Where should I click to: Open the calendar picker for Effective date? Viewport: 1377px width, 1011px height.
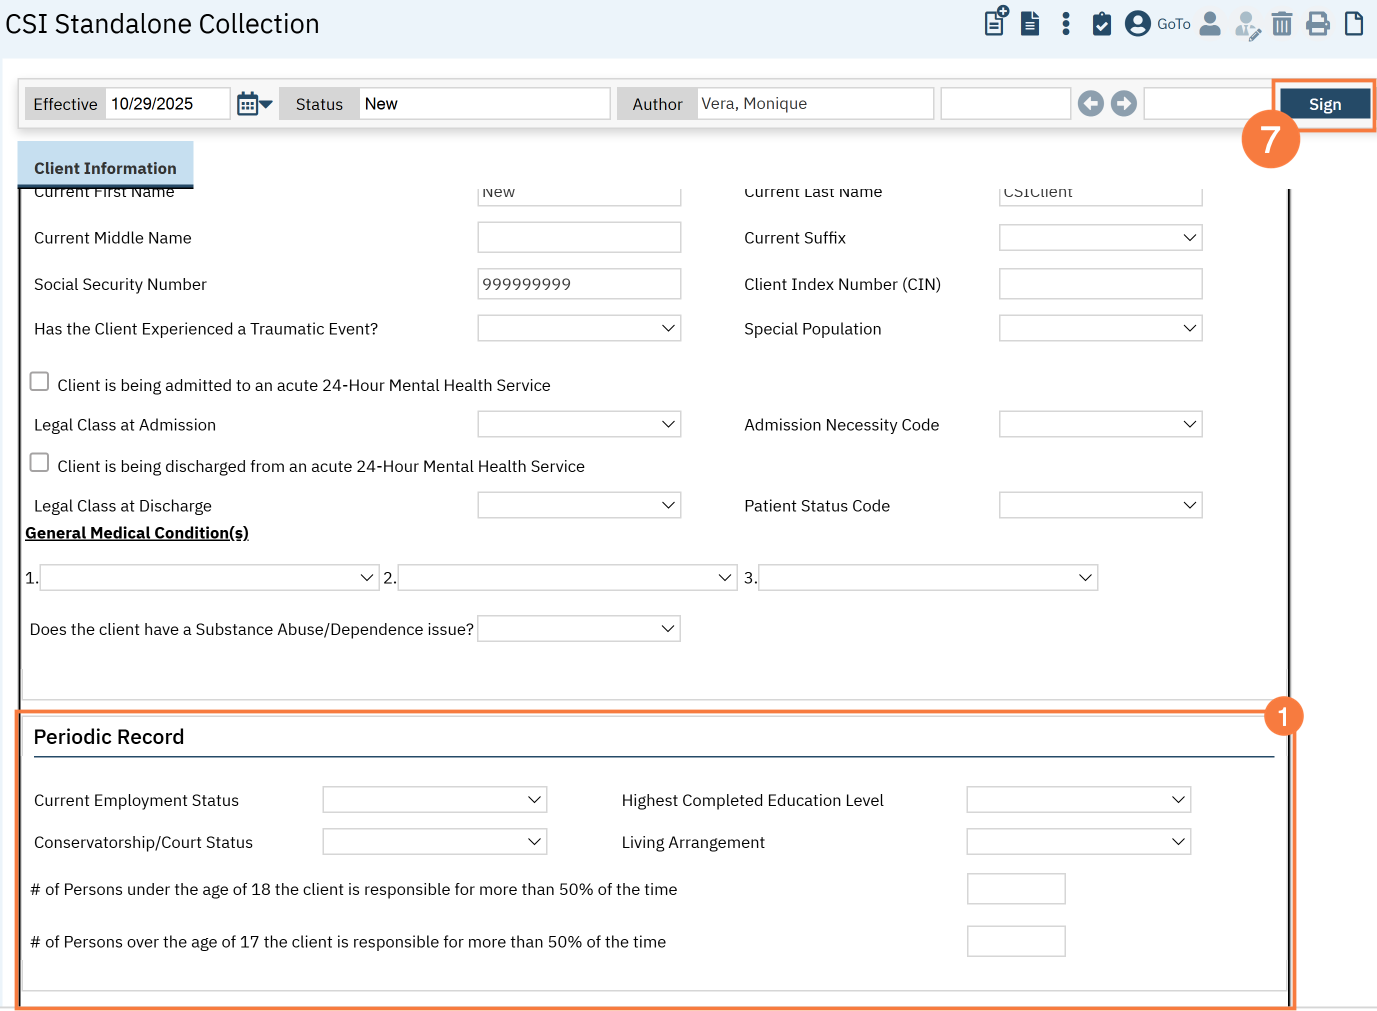pyautogui.click(x=254, y=104)
